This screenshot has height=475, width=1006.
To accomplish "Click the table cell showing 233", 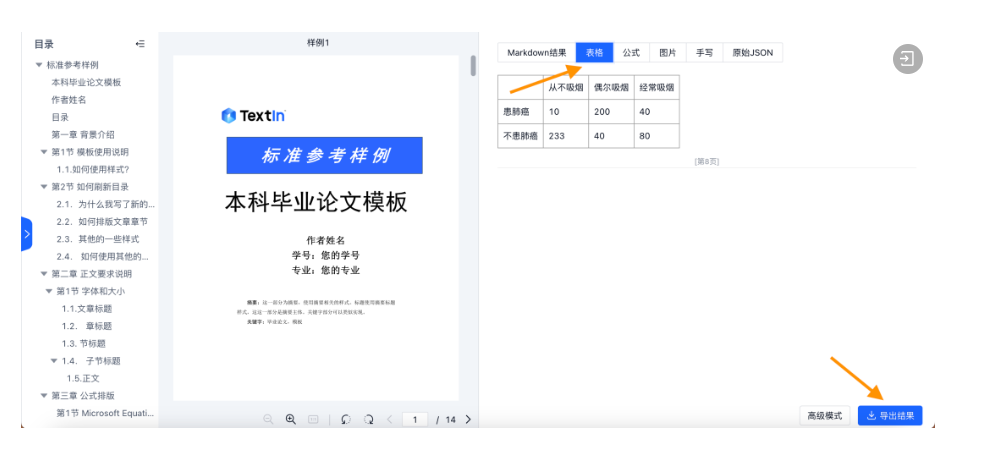I will [566, 136].
